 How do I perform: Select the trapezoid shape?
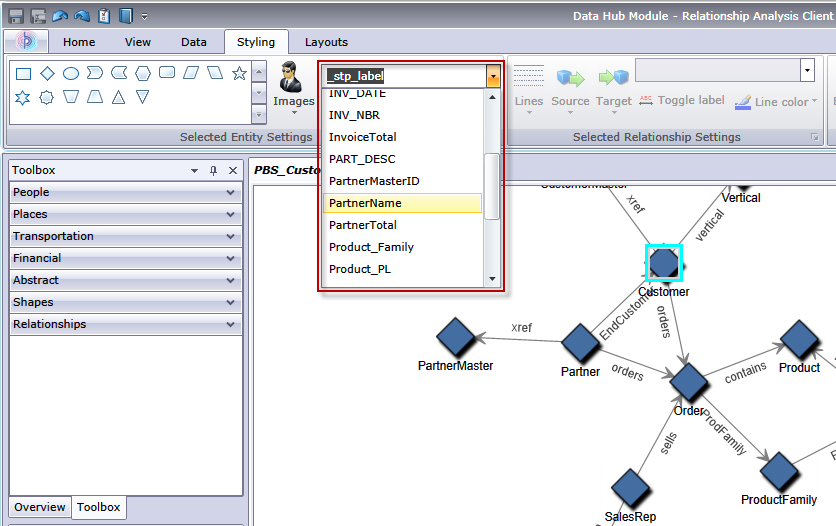(x=95, y=96)
